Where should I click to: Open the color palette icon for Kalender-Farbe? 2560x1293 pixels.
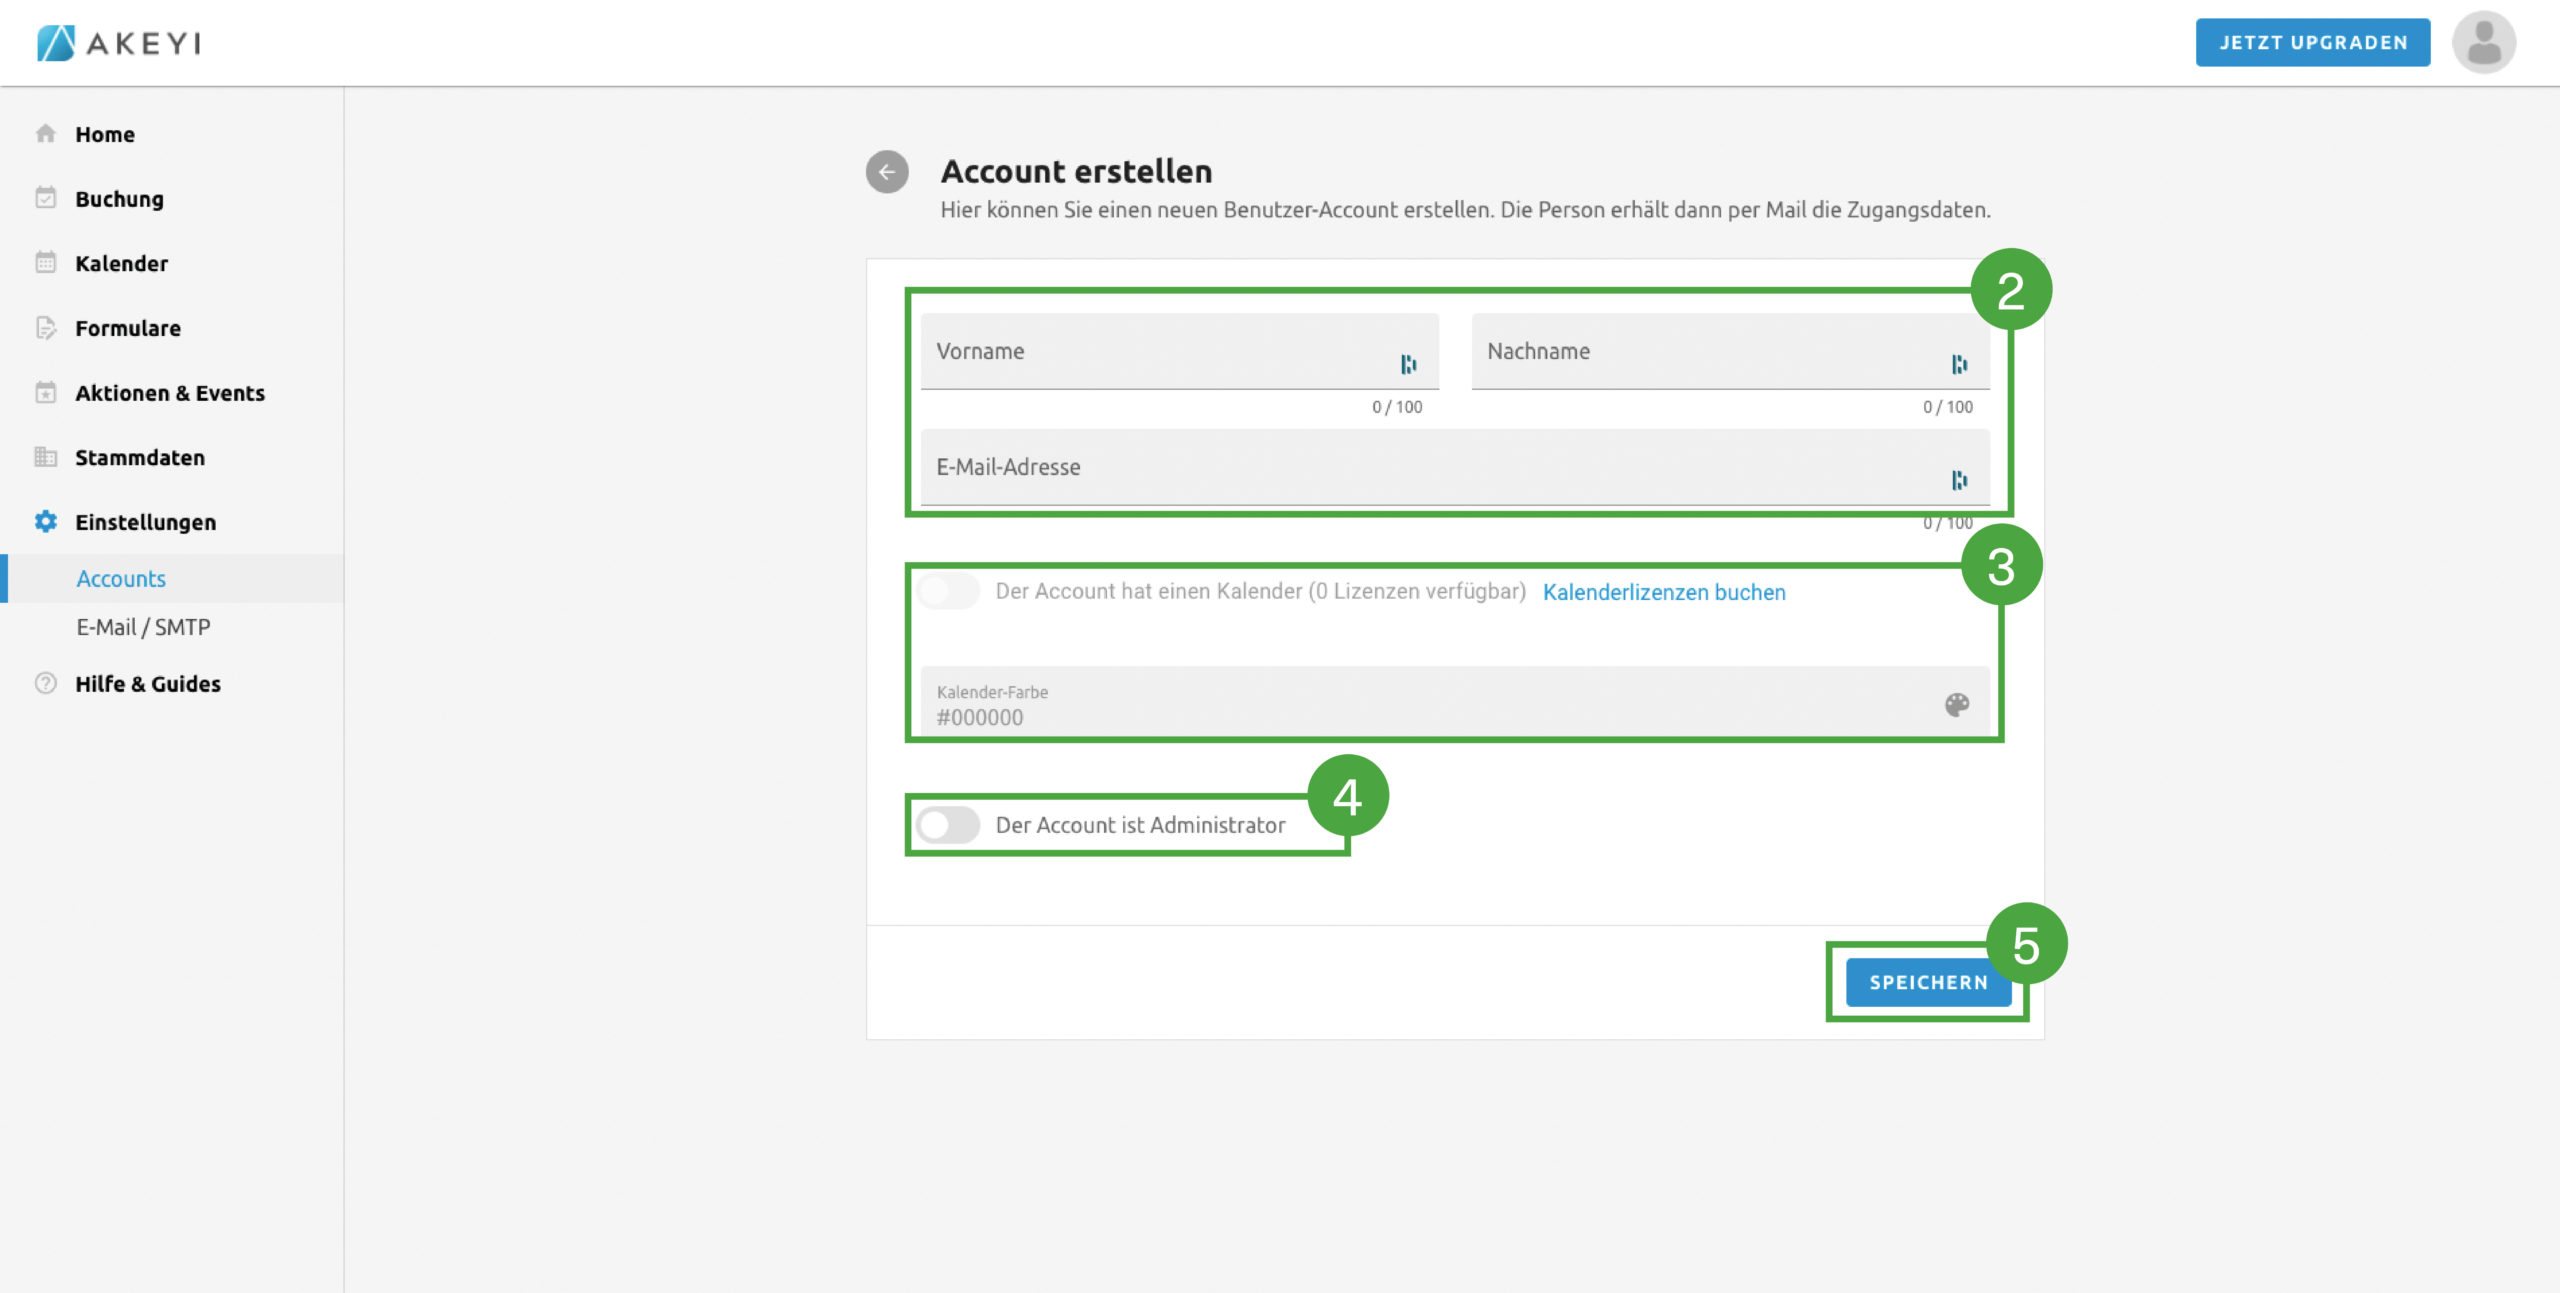1956,705
